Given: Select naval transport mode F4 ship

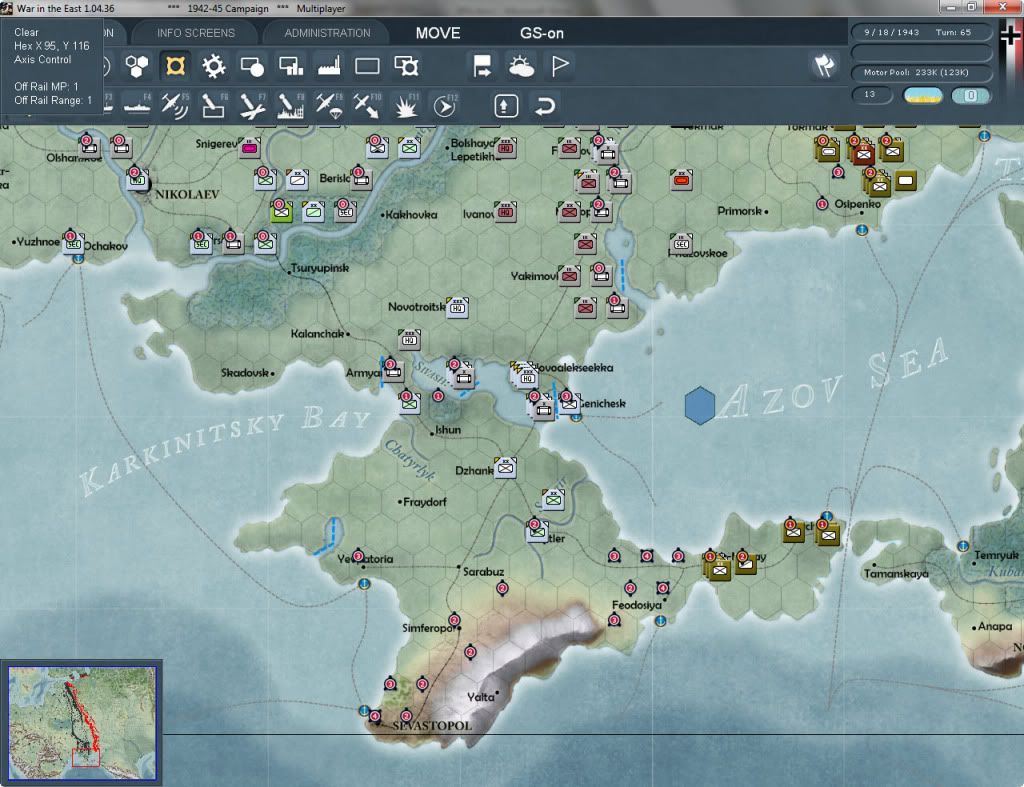Looking at the screenshot, I should tap(137, 105).
